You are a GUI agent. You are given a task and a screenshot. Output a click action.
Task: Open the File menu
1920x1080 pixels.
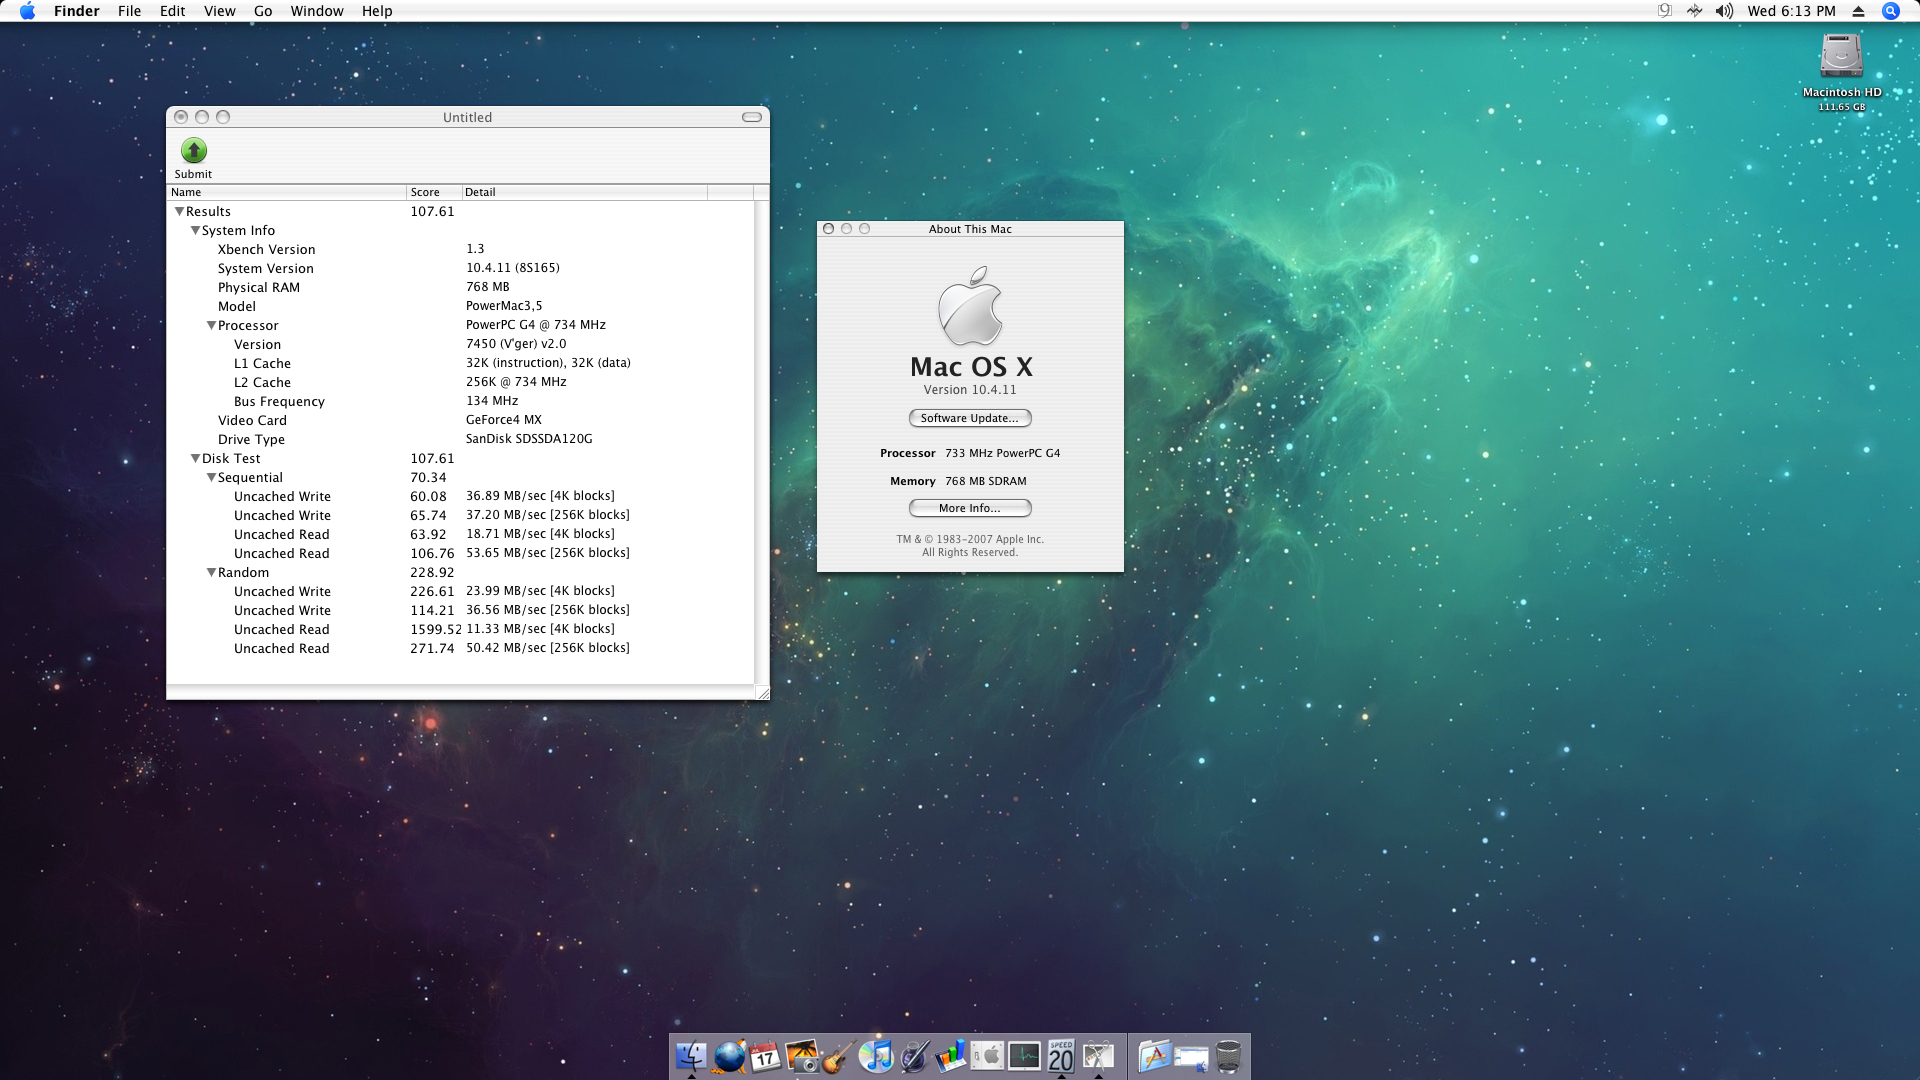129,11
